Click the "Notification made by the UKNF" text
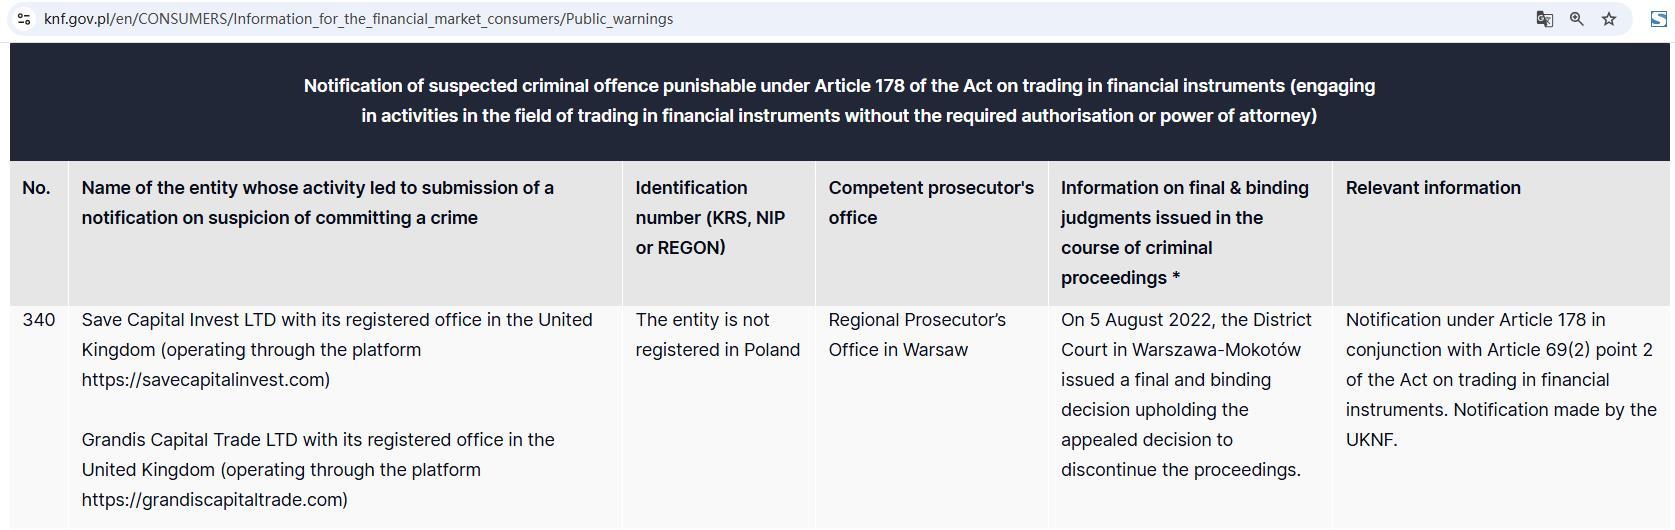 click(1500, 425)
